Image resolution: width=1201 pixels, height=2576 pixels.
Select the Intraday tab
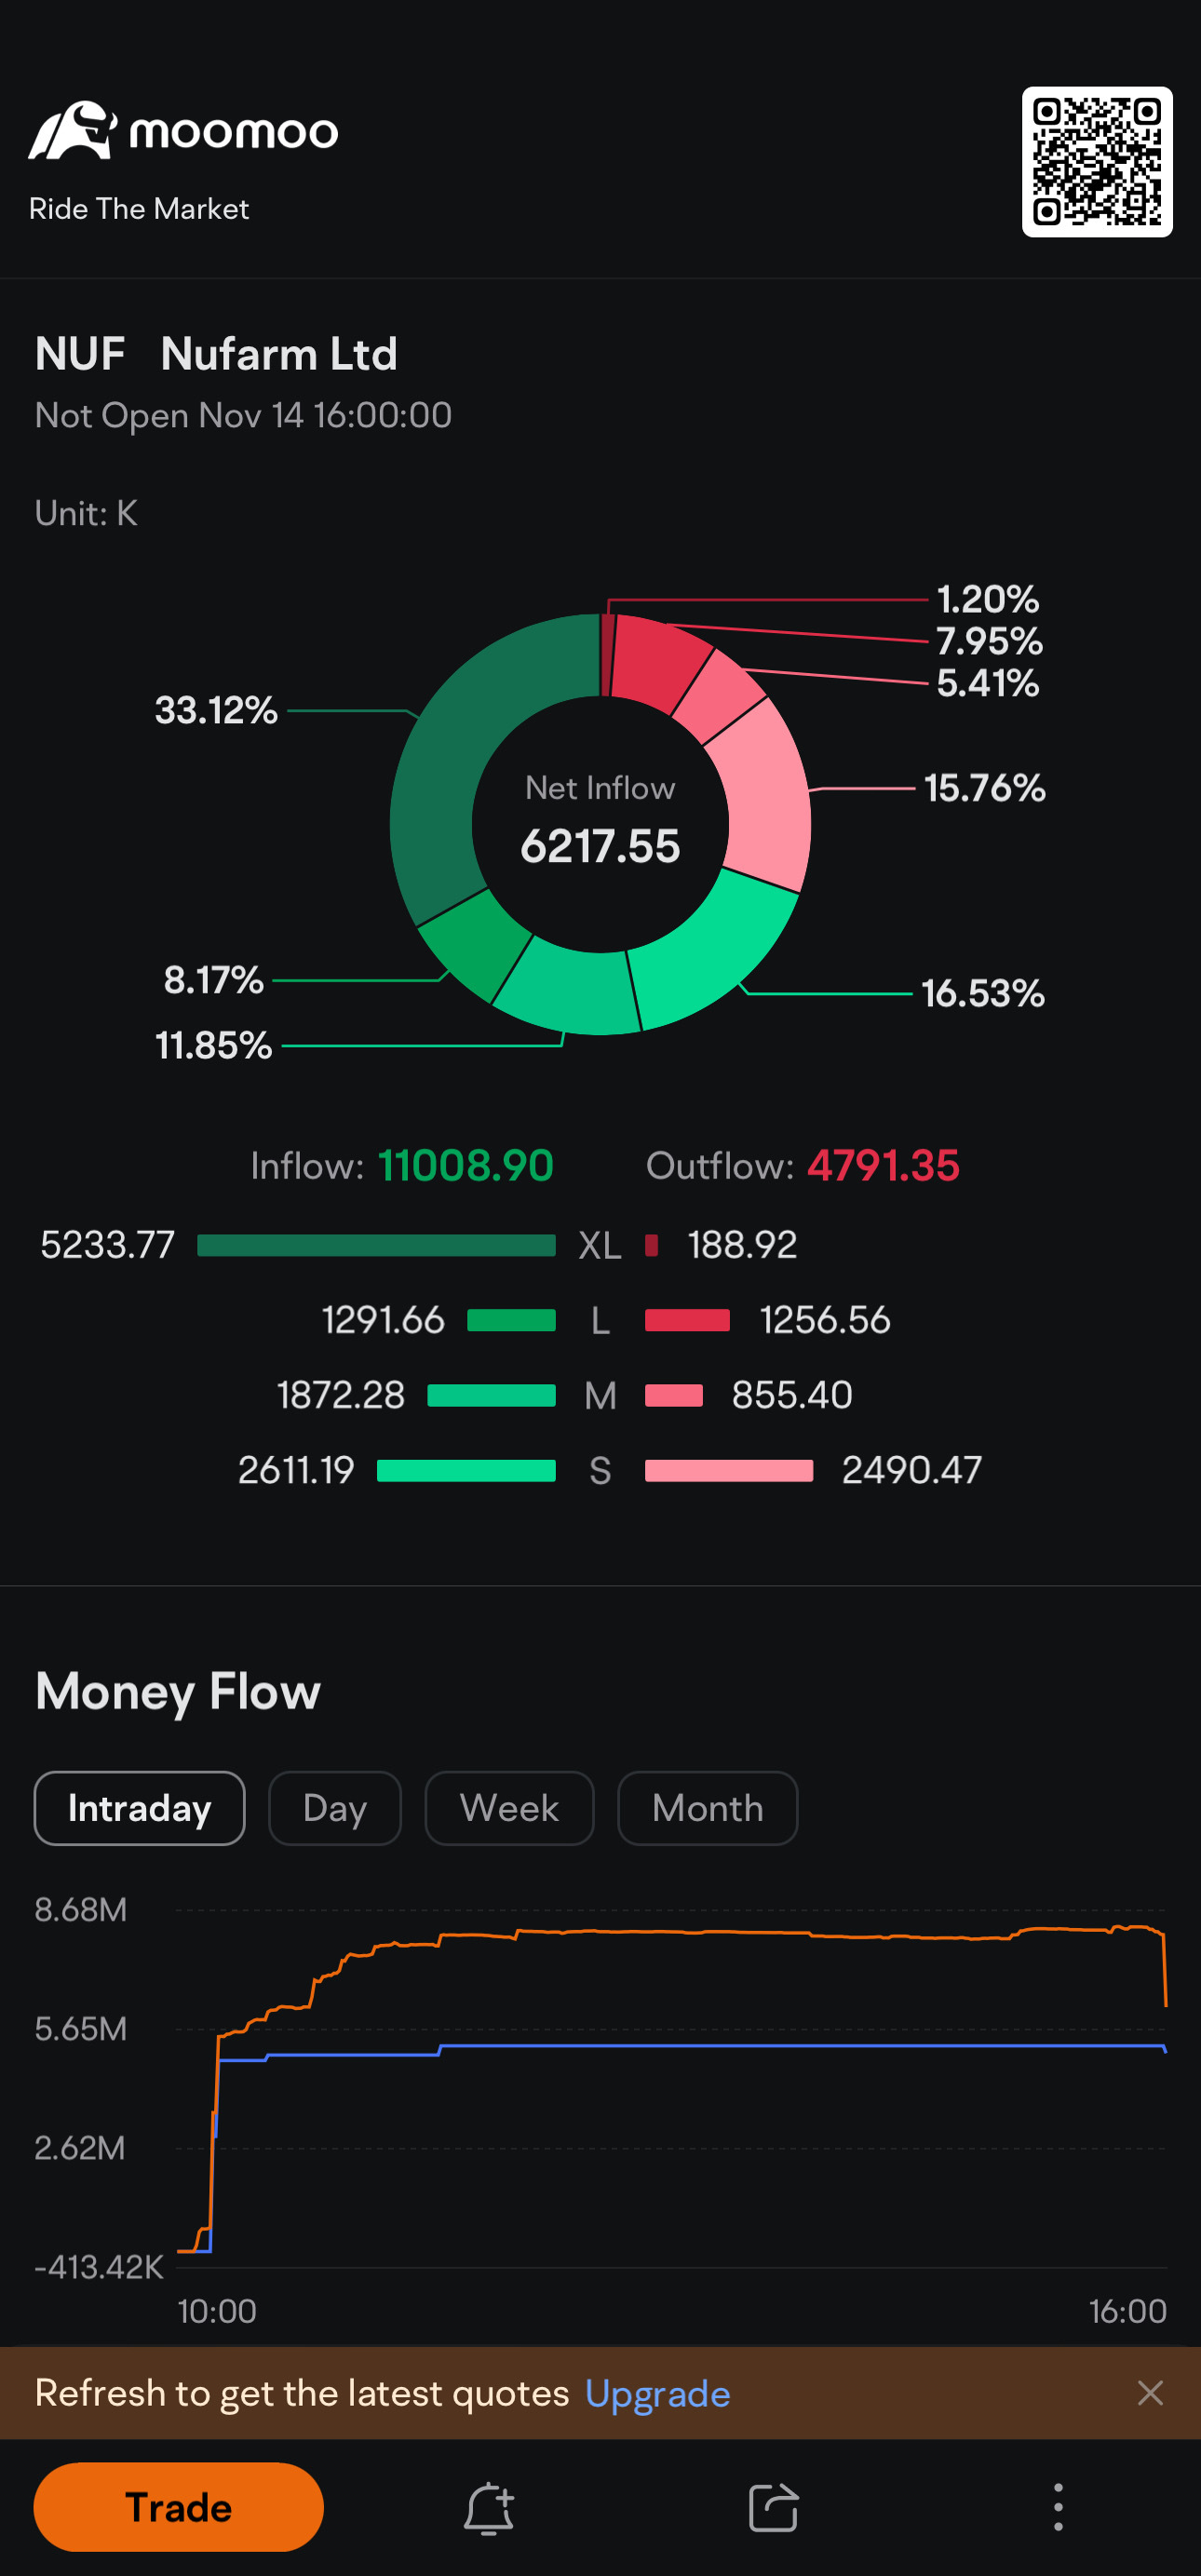(139, 1808)
